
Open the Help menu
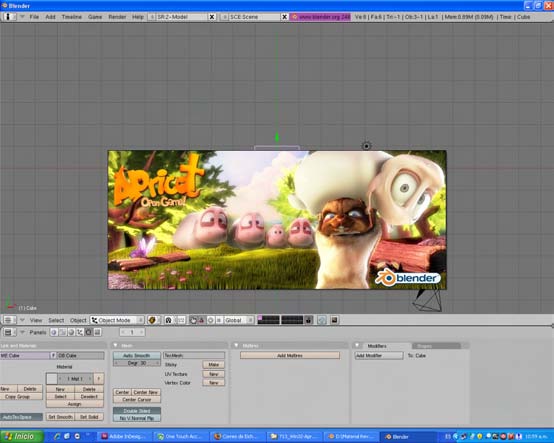pos(137,17)
